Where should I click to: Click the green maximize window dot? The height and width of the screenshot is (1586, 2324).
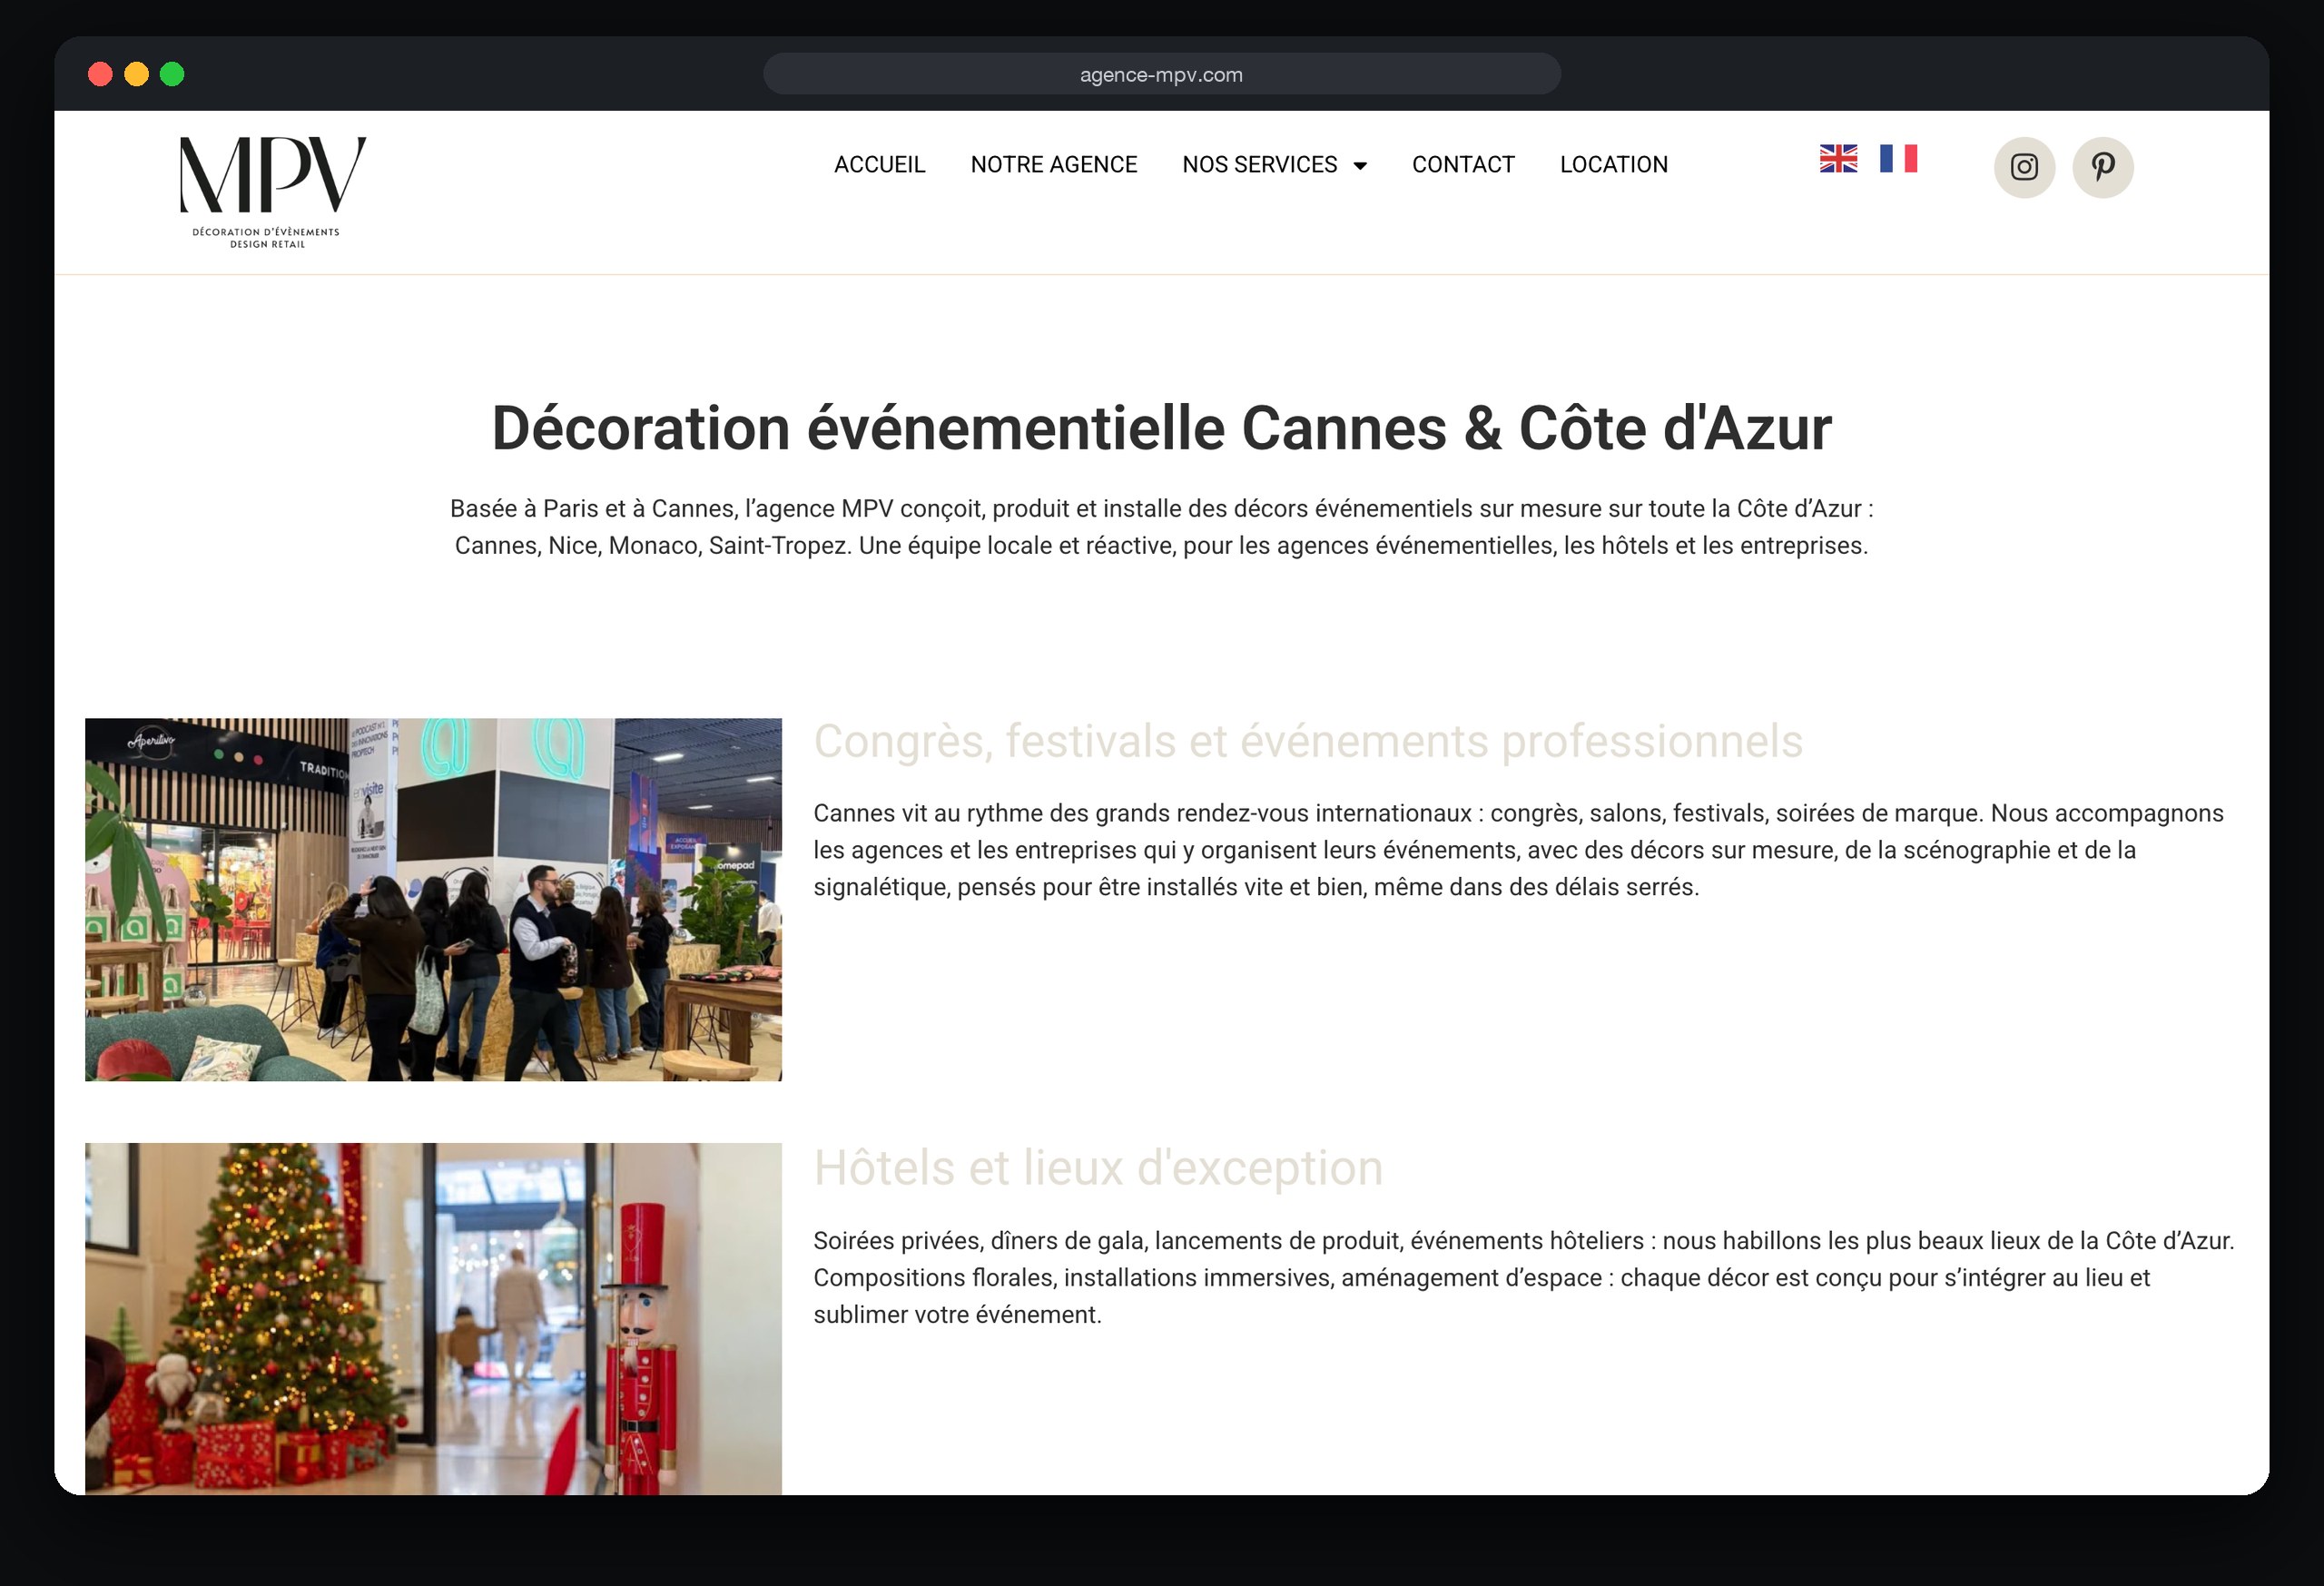pos(172,74)
